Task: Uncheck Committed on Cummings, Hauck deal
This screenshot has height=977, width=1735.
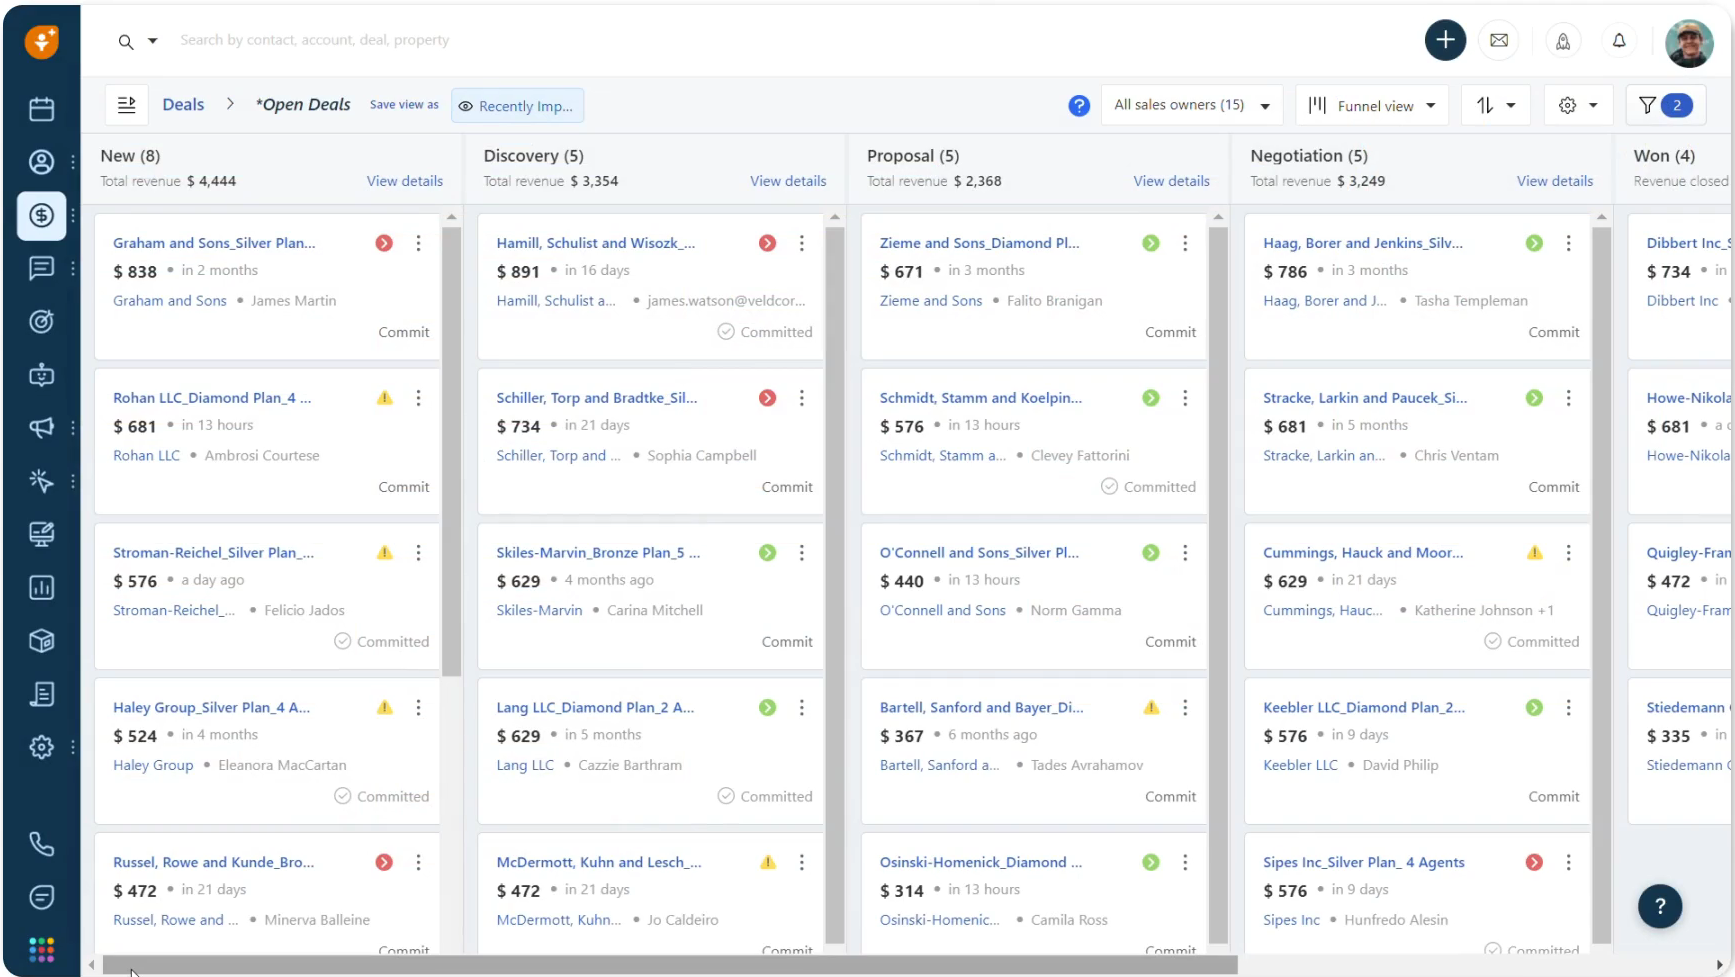Action: 1532,642
